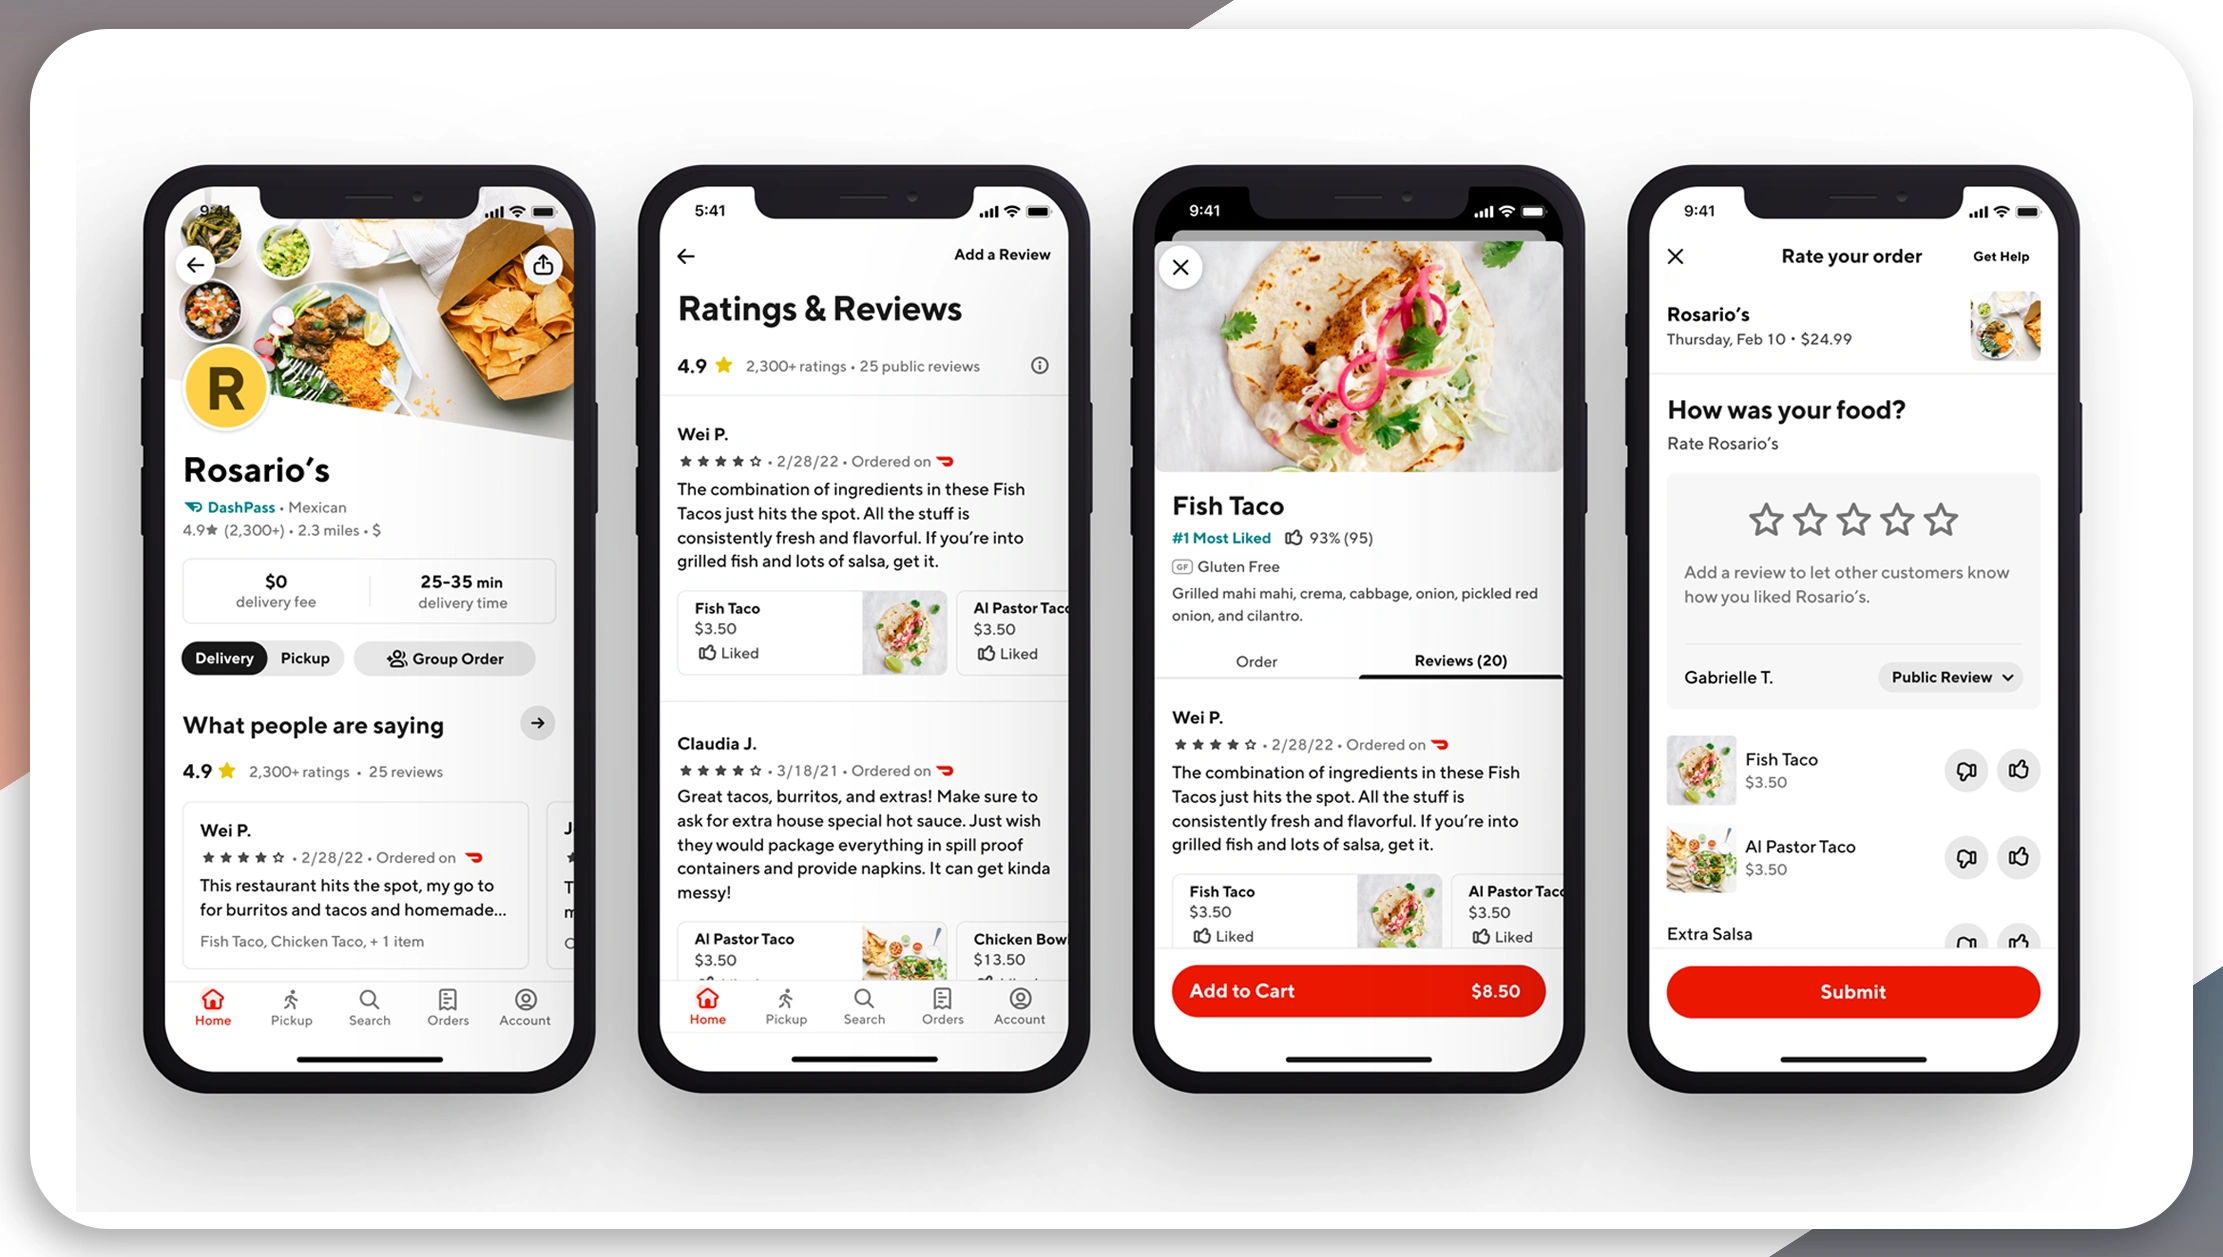
Task: Tap the Home icon in bottom navigation
Action: 212,1002
